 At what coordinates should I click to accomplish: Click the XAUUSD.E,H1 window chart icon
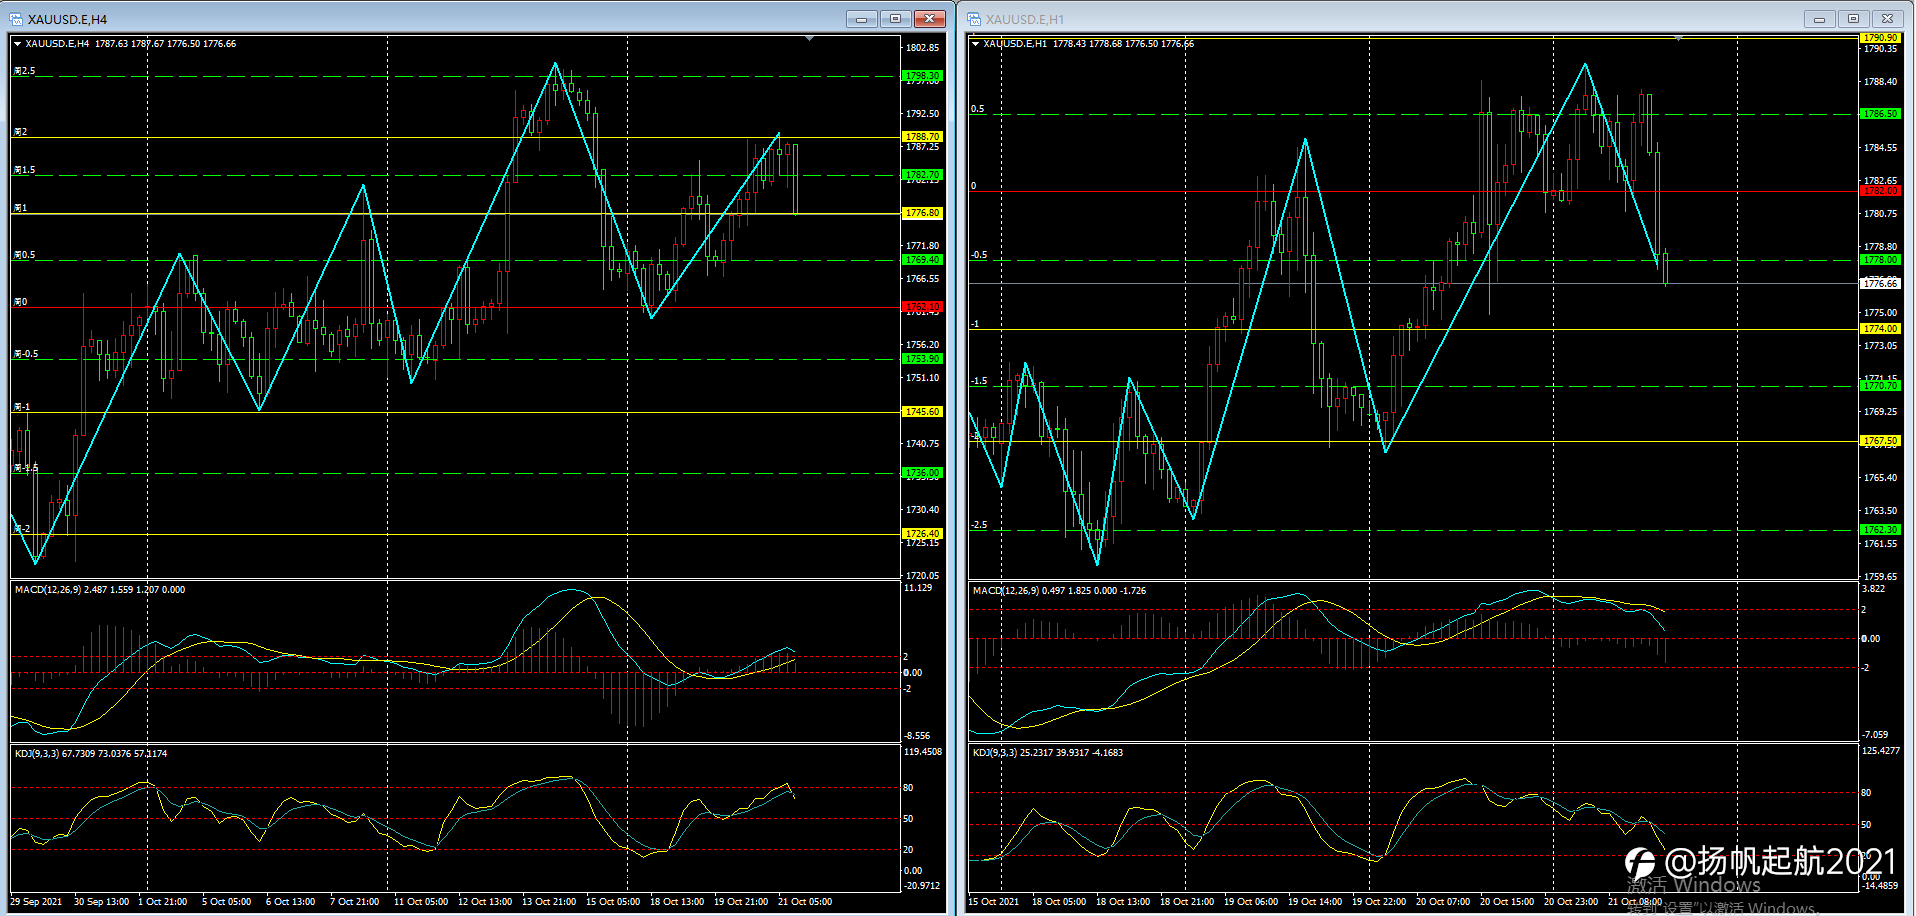[x=974, y=19]
